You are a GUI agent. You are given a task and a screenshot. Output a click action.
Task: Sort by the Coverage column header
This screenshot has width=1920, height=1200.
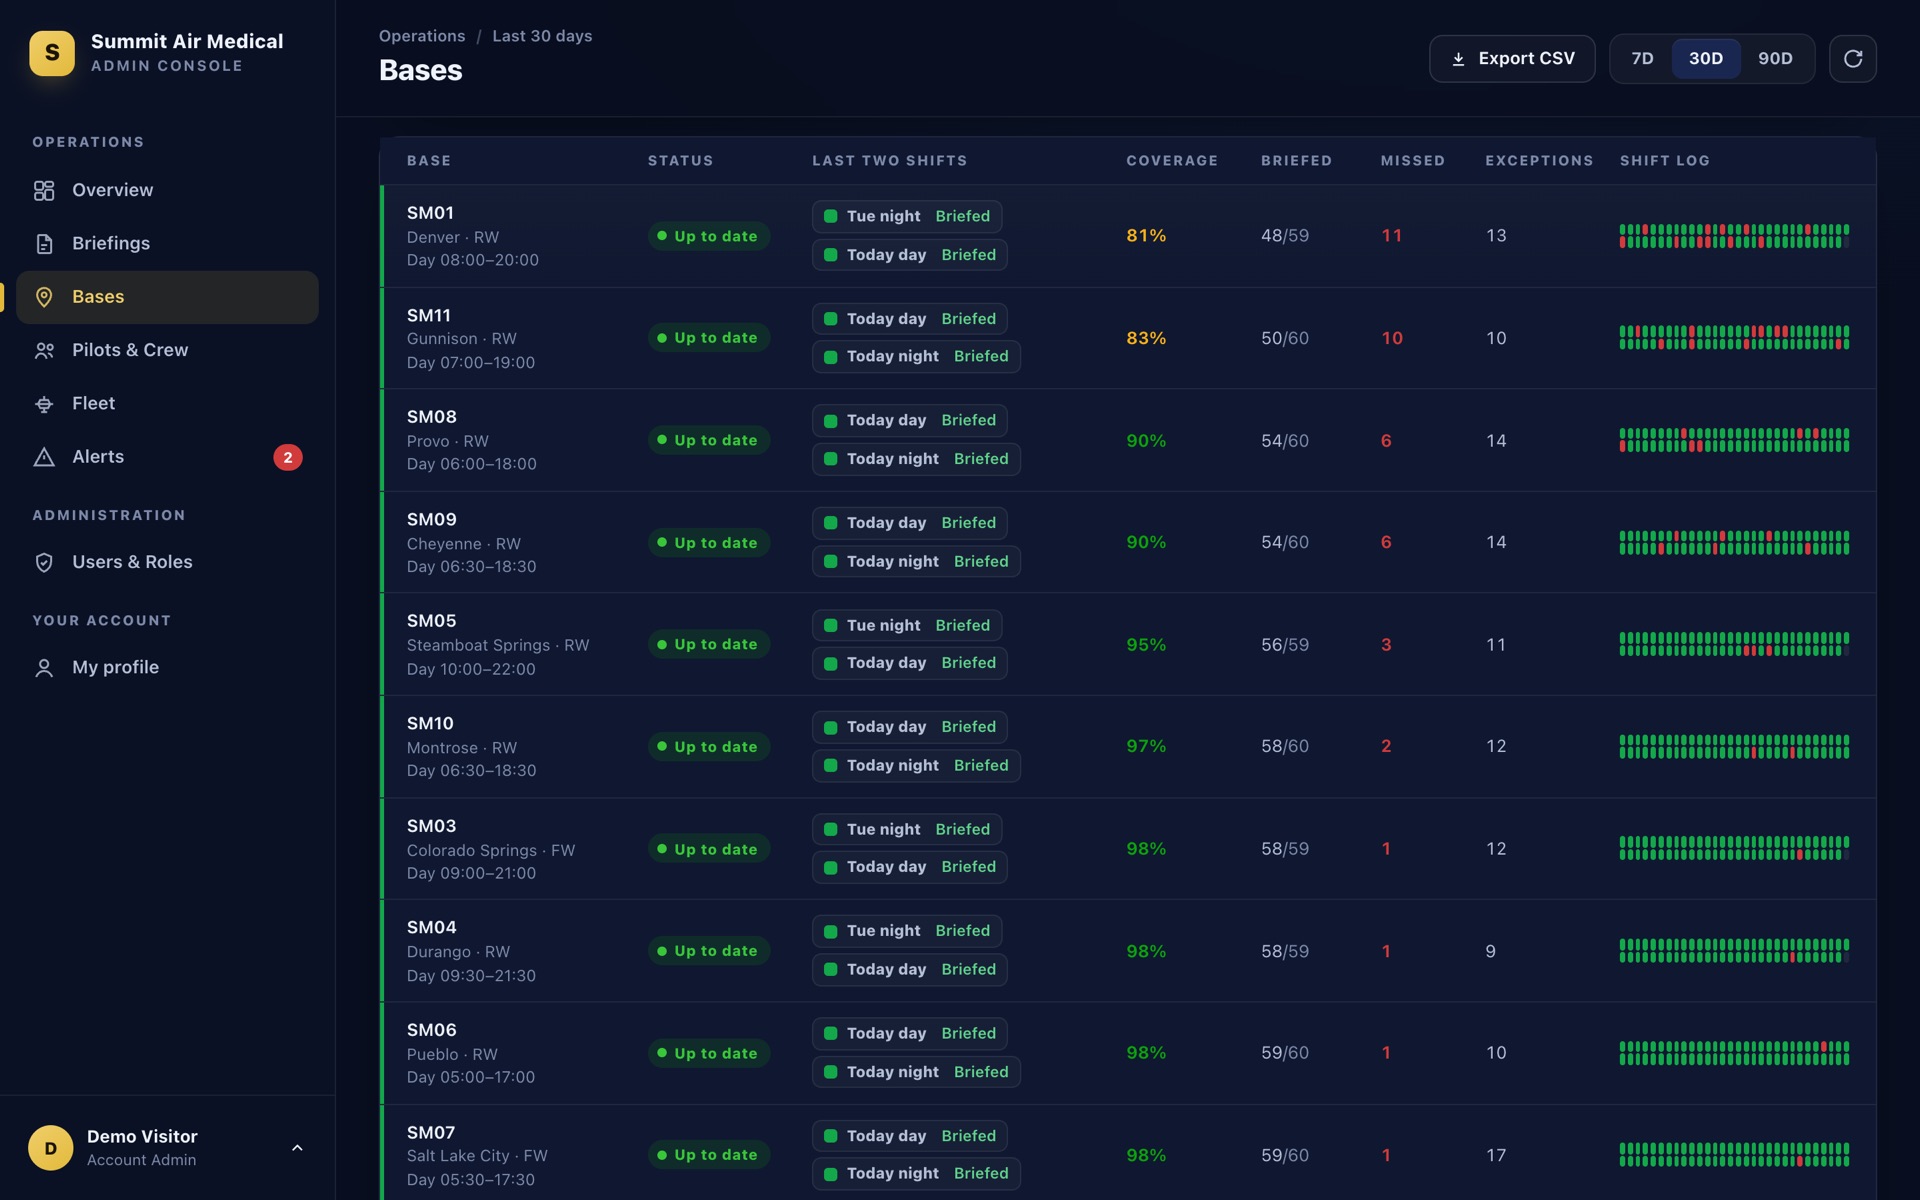(x=1172, y=161)
